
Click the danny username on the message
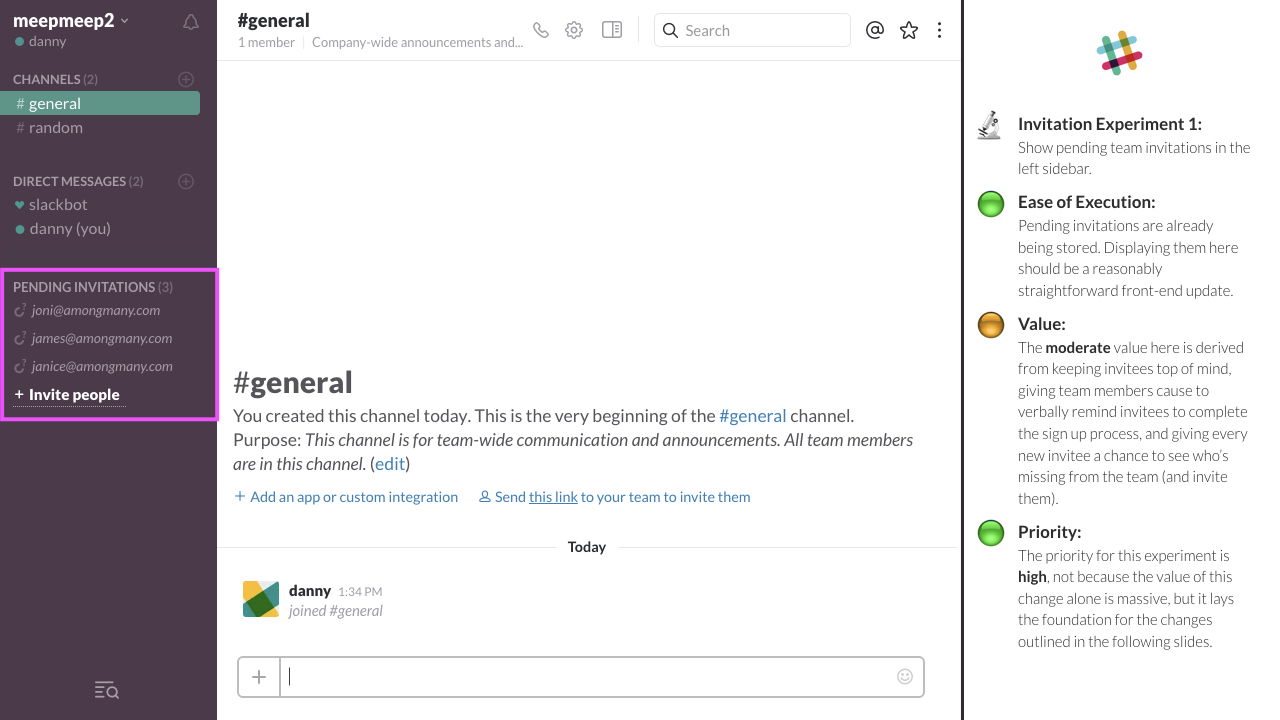310,591
